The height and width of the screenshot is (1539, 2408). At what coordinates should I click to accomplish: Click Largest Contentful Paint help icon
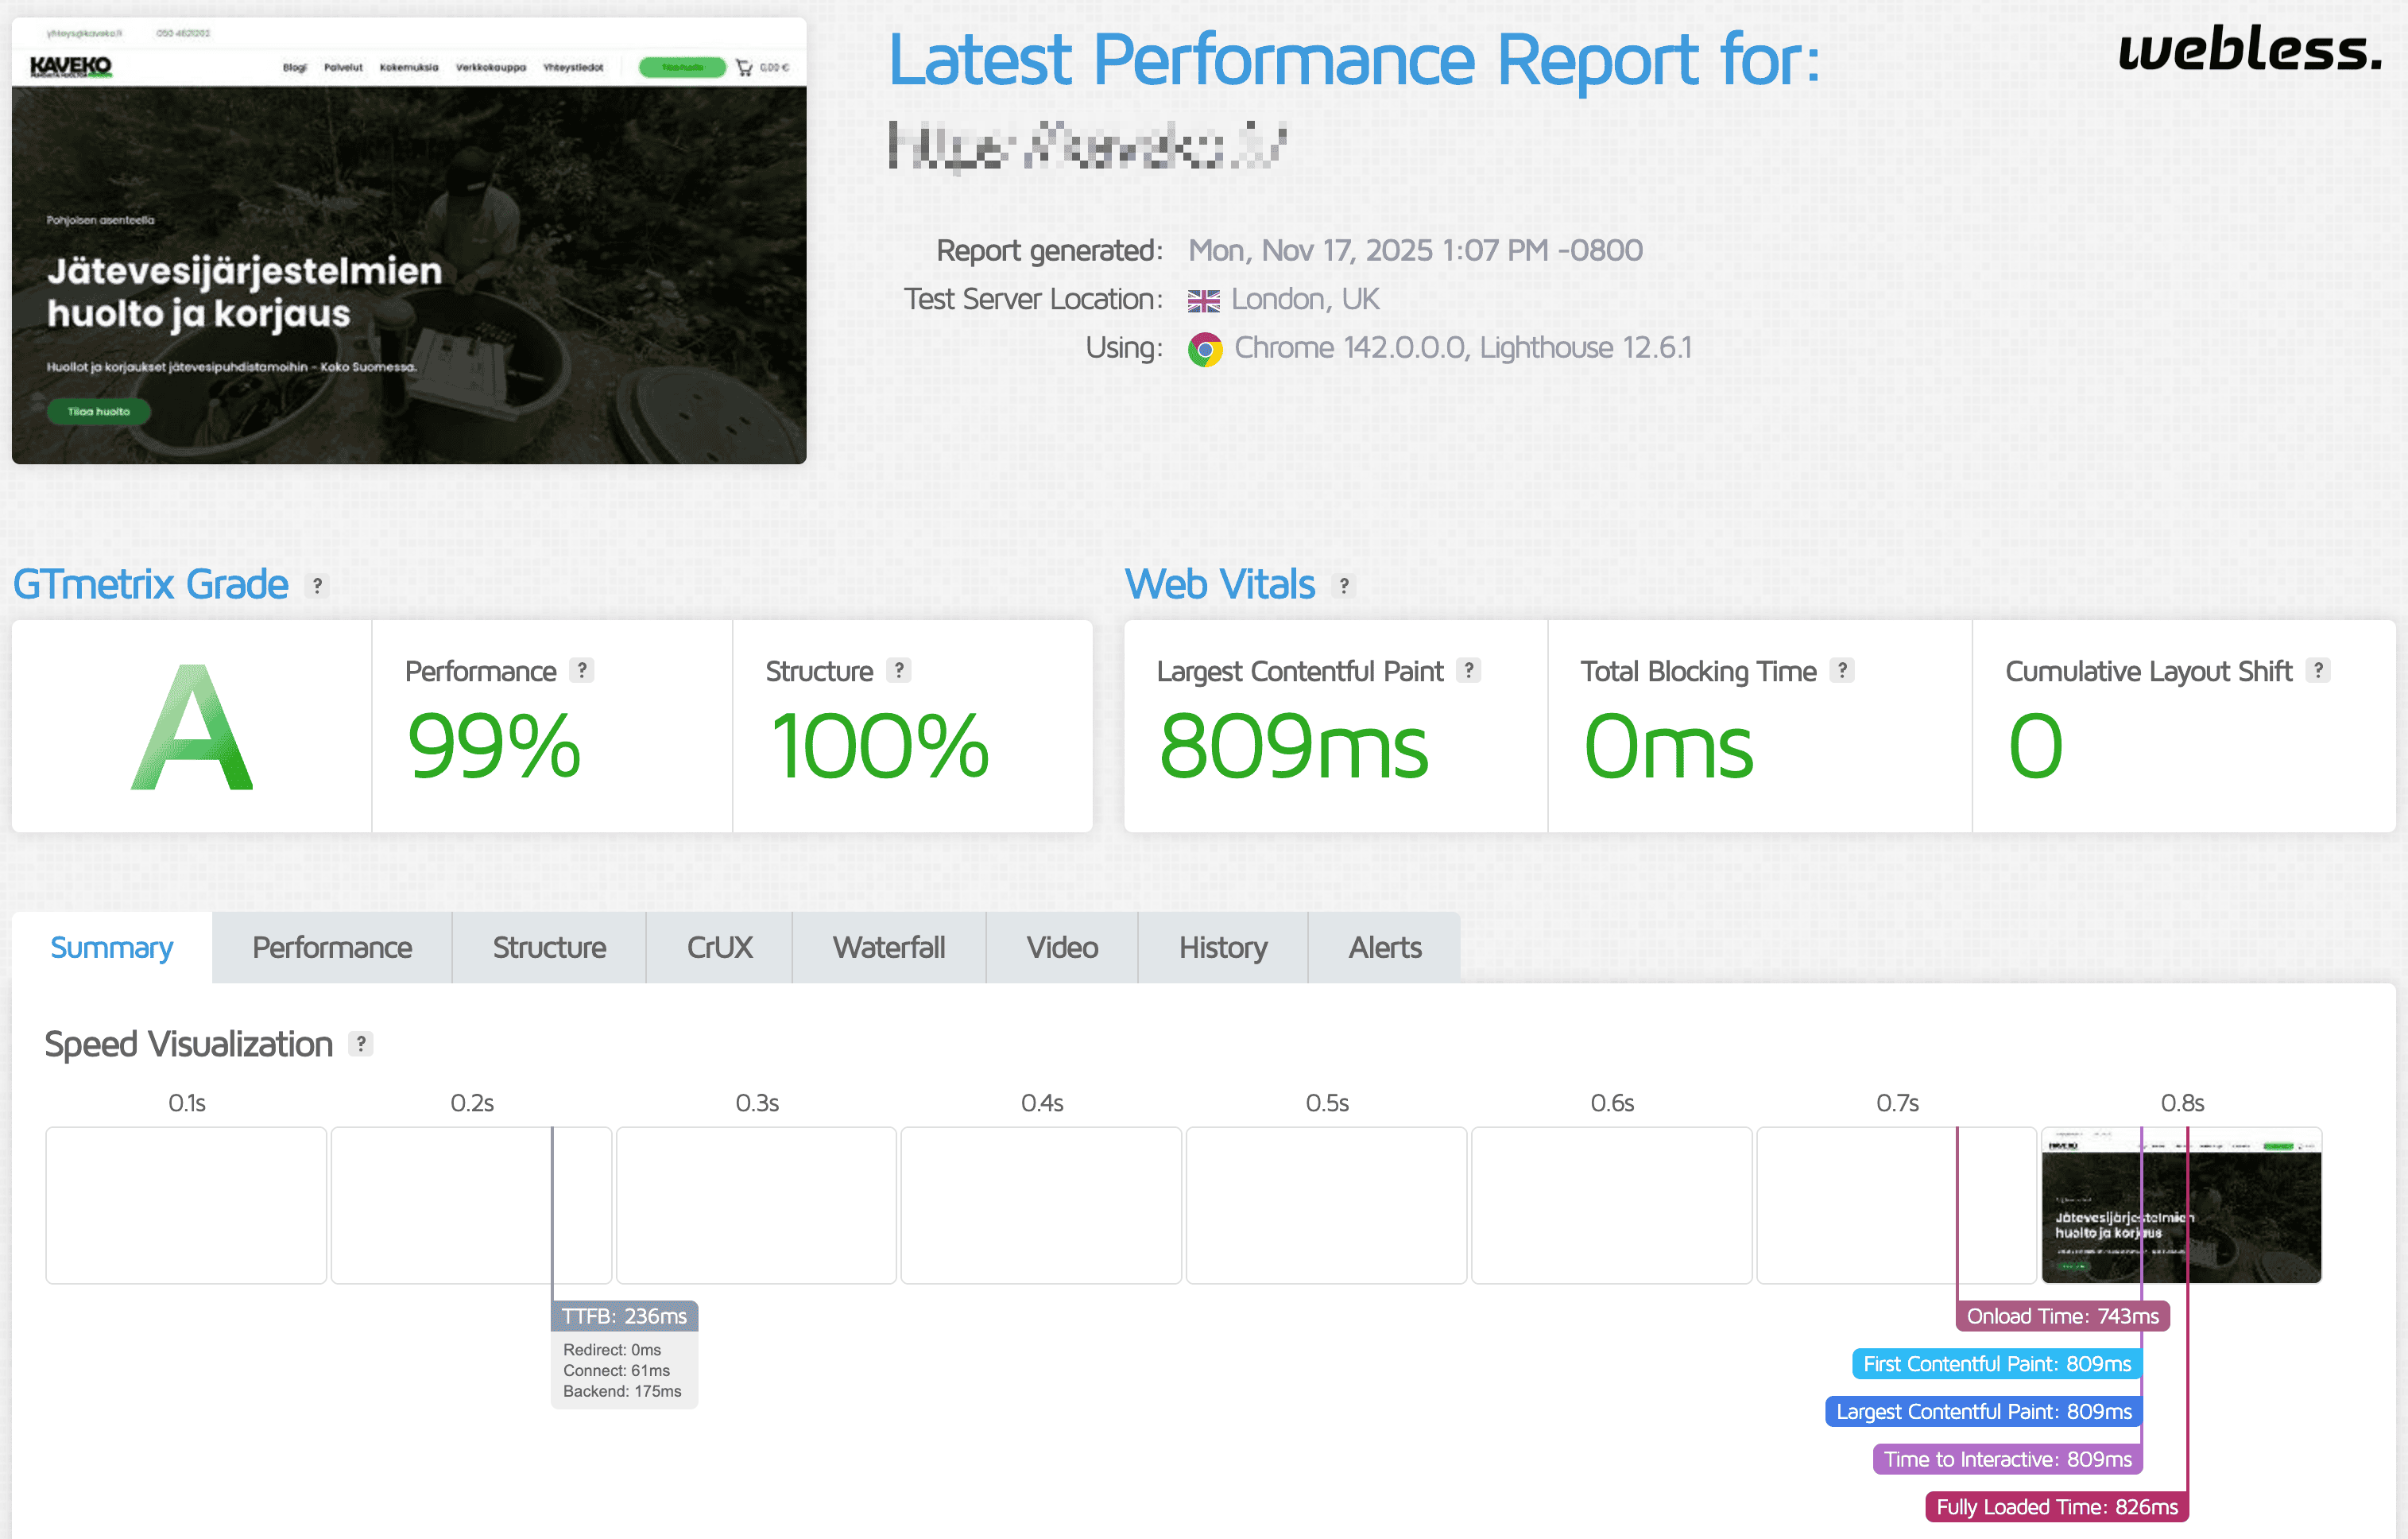[1468, 671]
